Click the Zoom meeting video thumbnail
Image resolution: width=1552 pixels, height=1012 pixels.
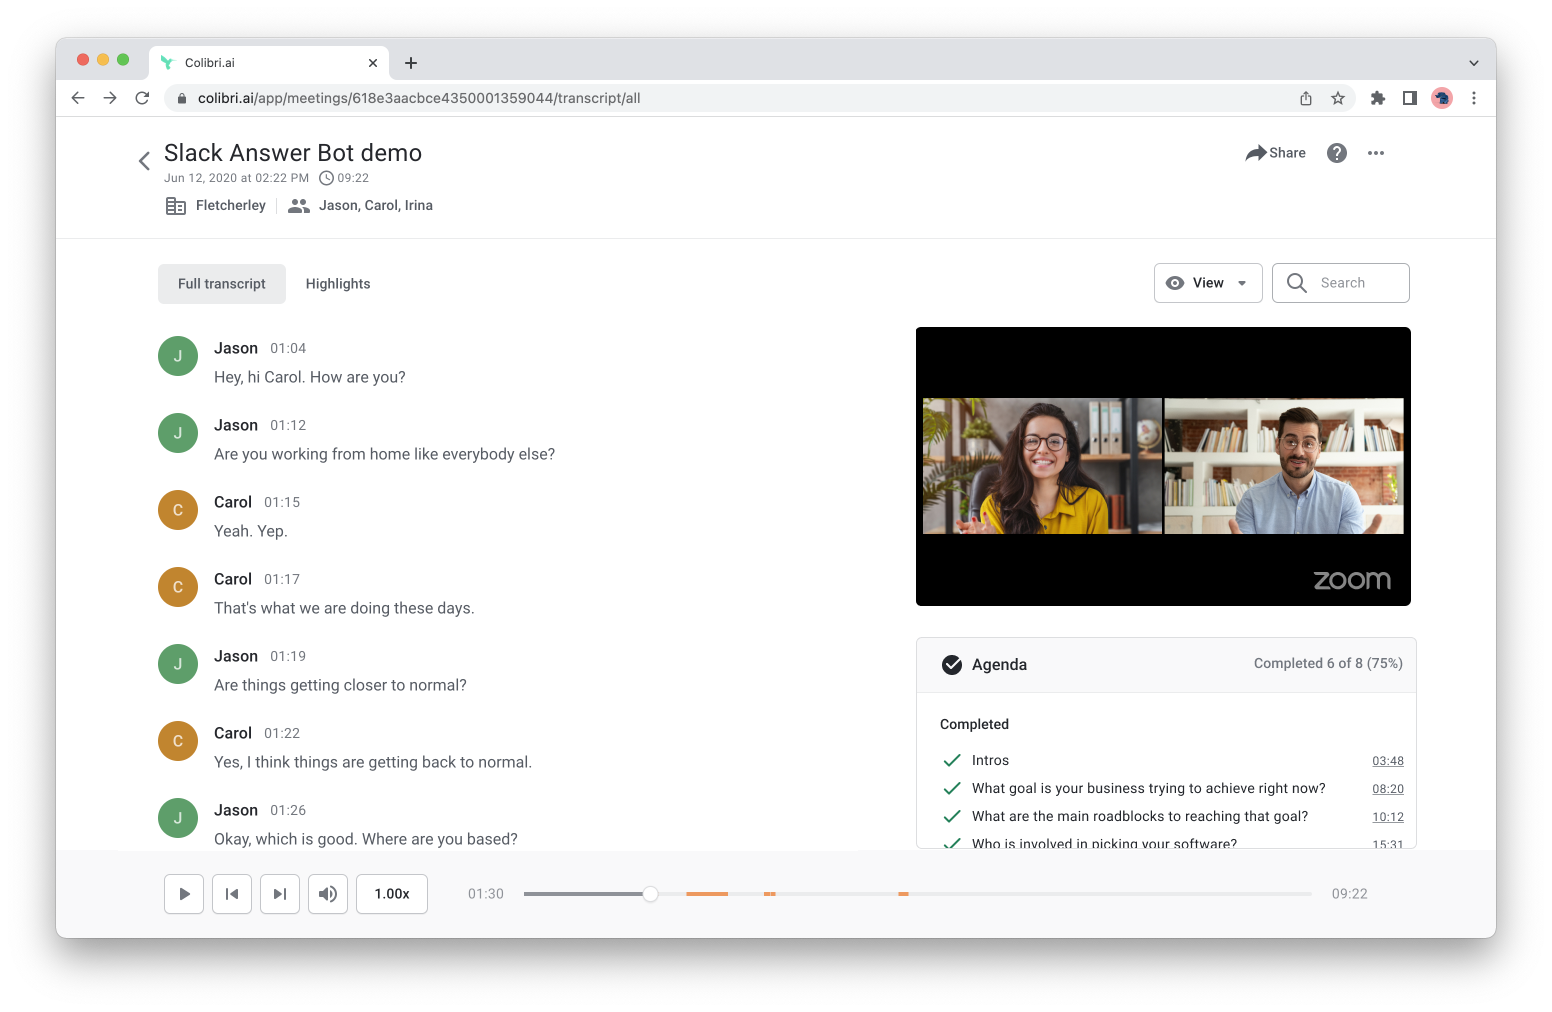(x=1163, y=466)
